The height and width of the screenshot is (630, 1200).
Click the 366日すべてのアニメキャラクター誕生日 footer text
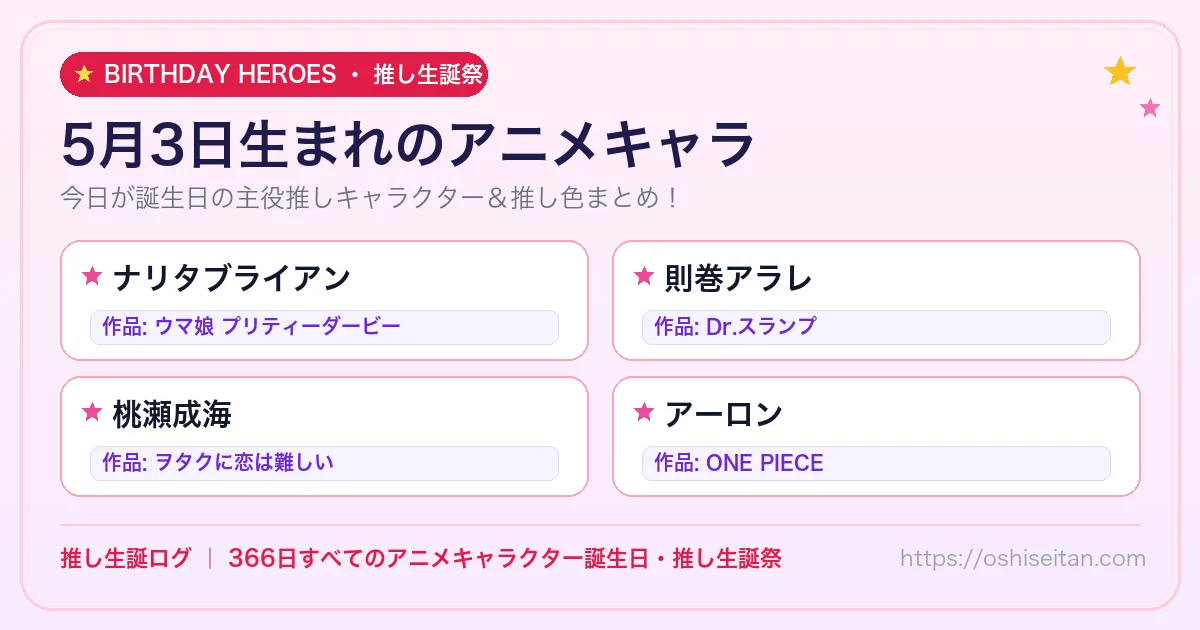pyautogui.click(x=438, y=558)
